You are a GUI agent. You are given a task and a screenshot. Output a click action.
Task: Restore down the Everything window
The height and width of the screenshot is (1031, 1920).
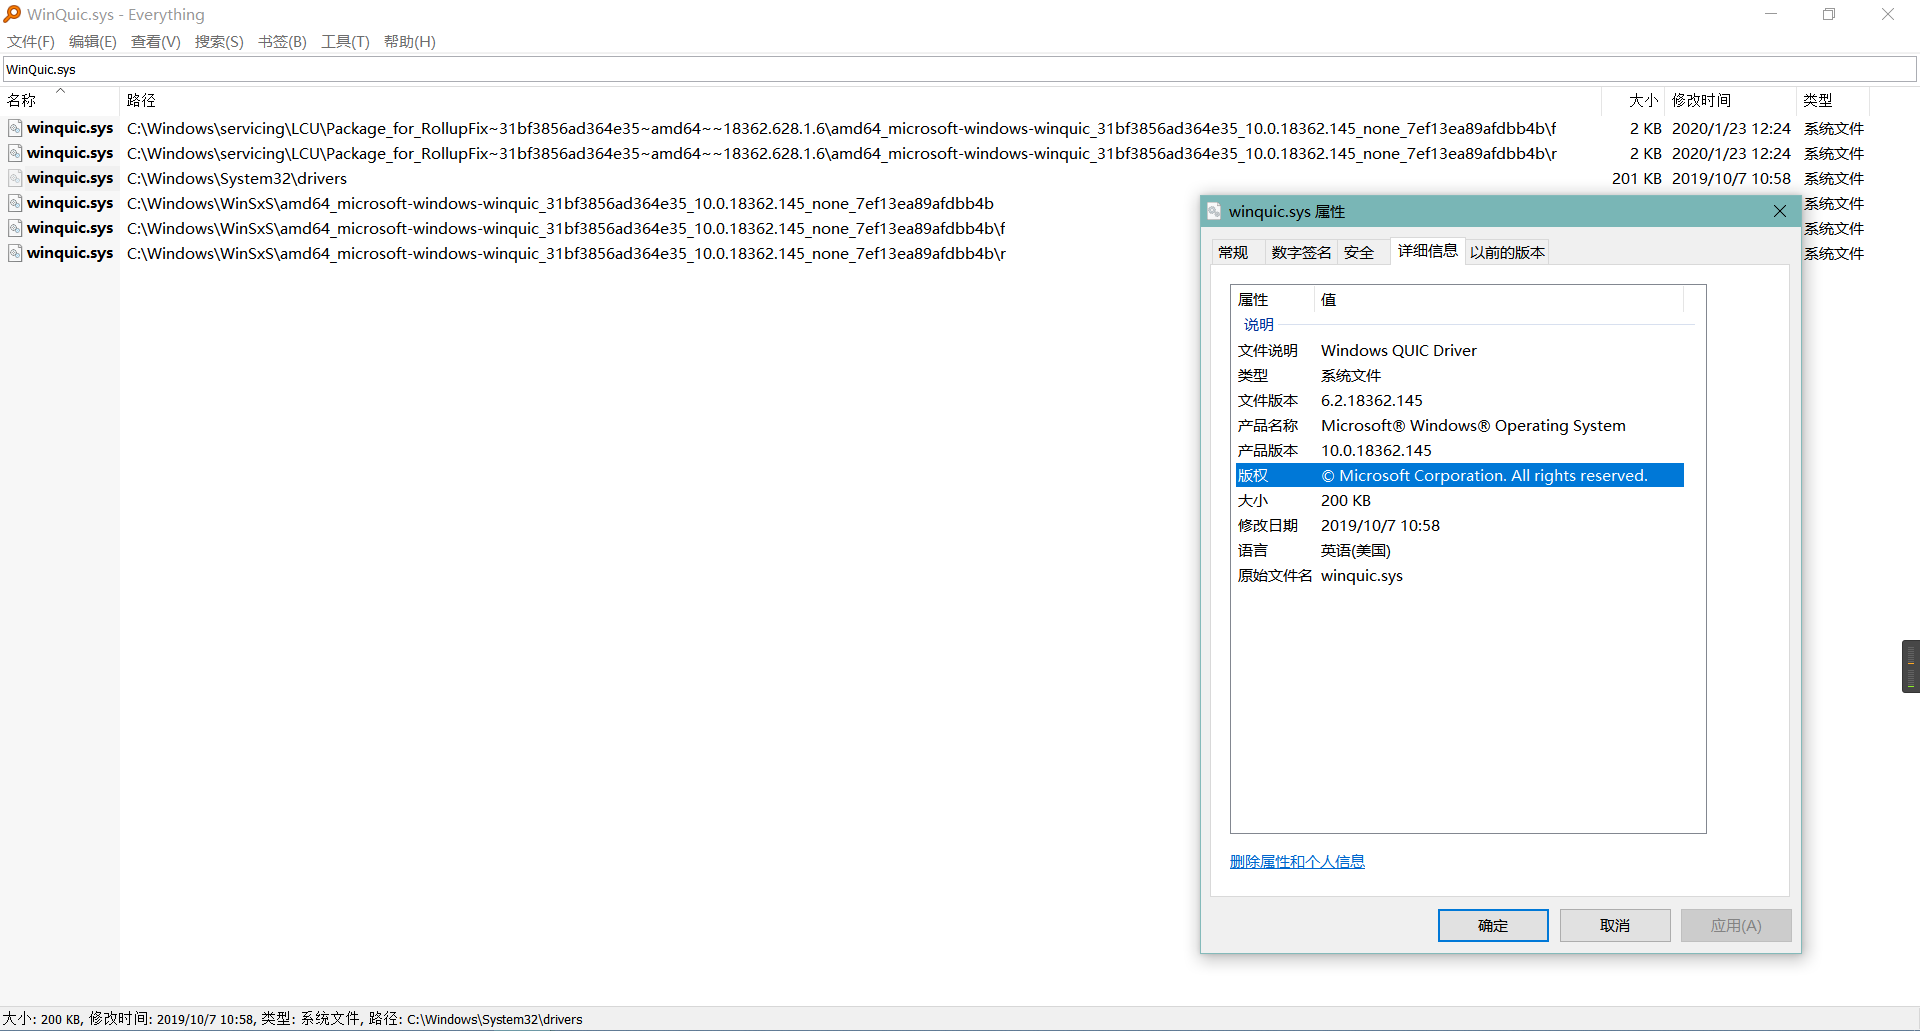[x=1828, y=14]
